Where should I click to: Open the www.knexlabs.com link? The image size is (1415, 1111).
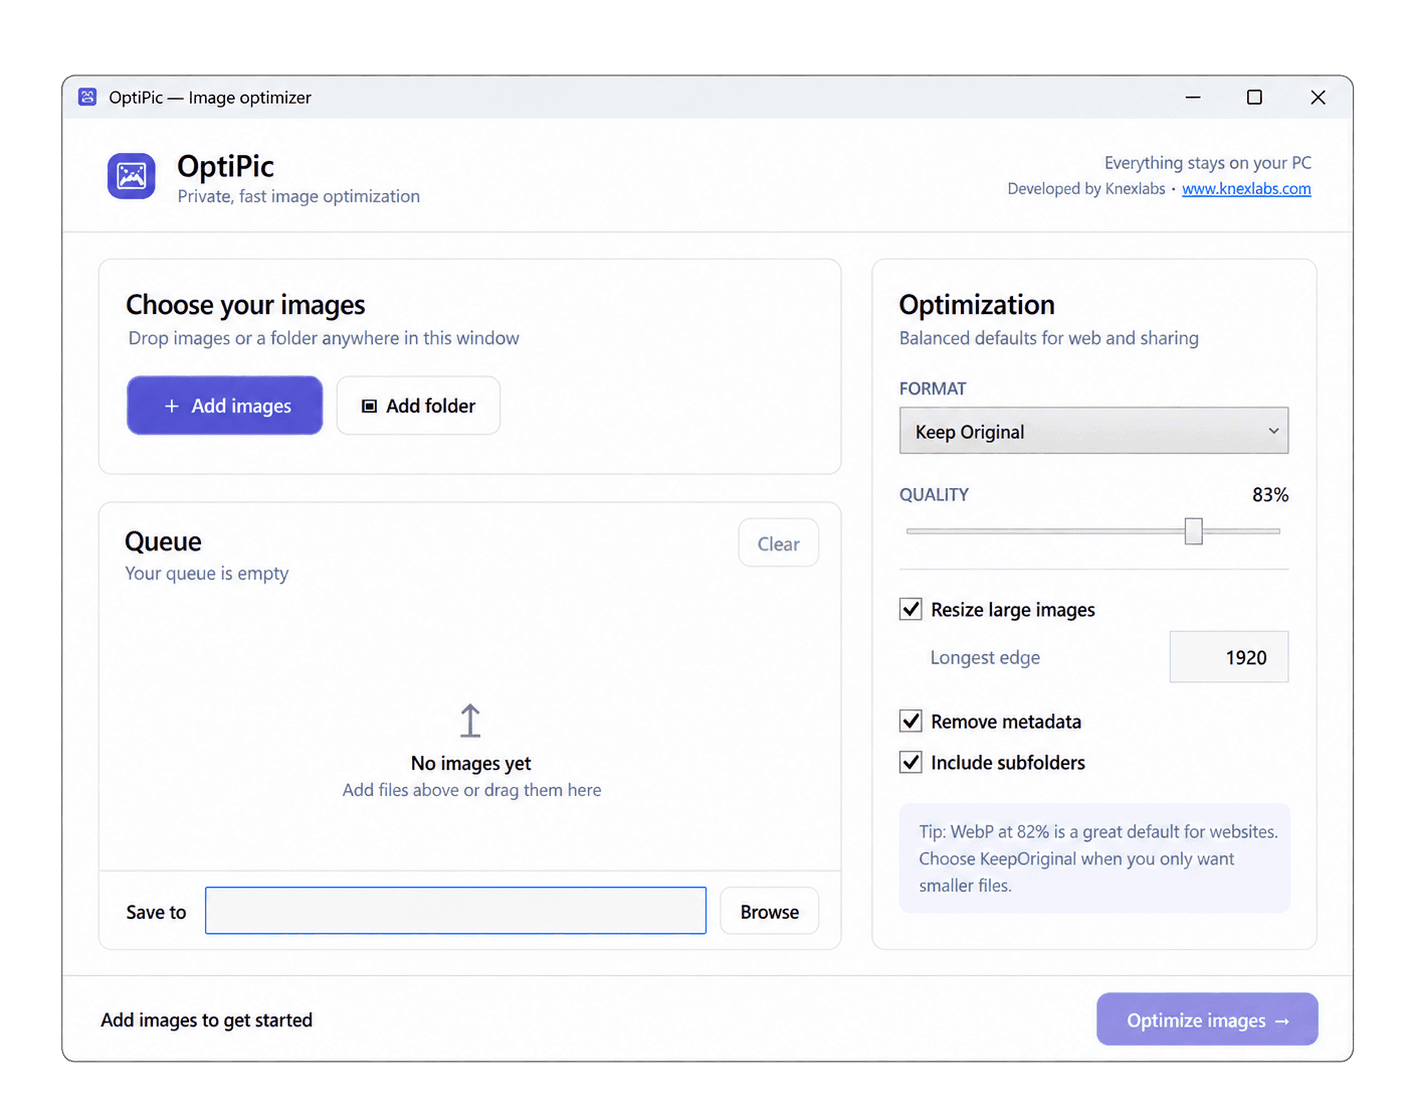(x=1246, y=188)
